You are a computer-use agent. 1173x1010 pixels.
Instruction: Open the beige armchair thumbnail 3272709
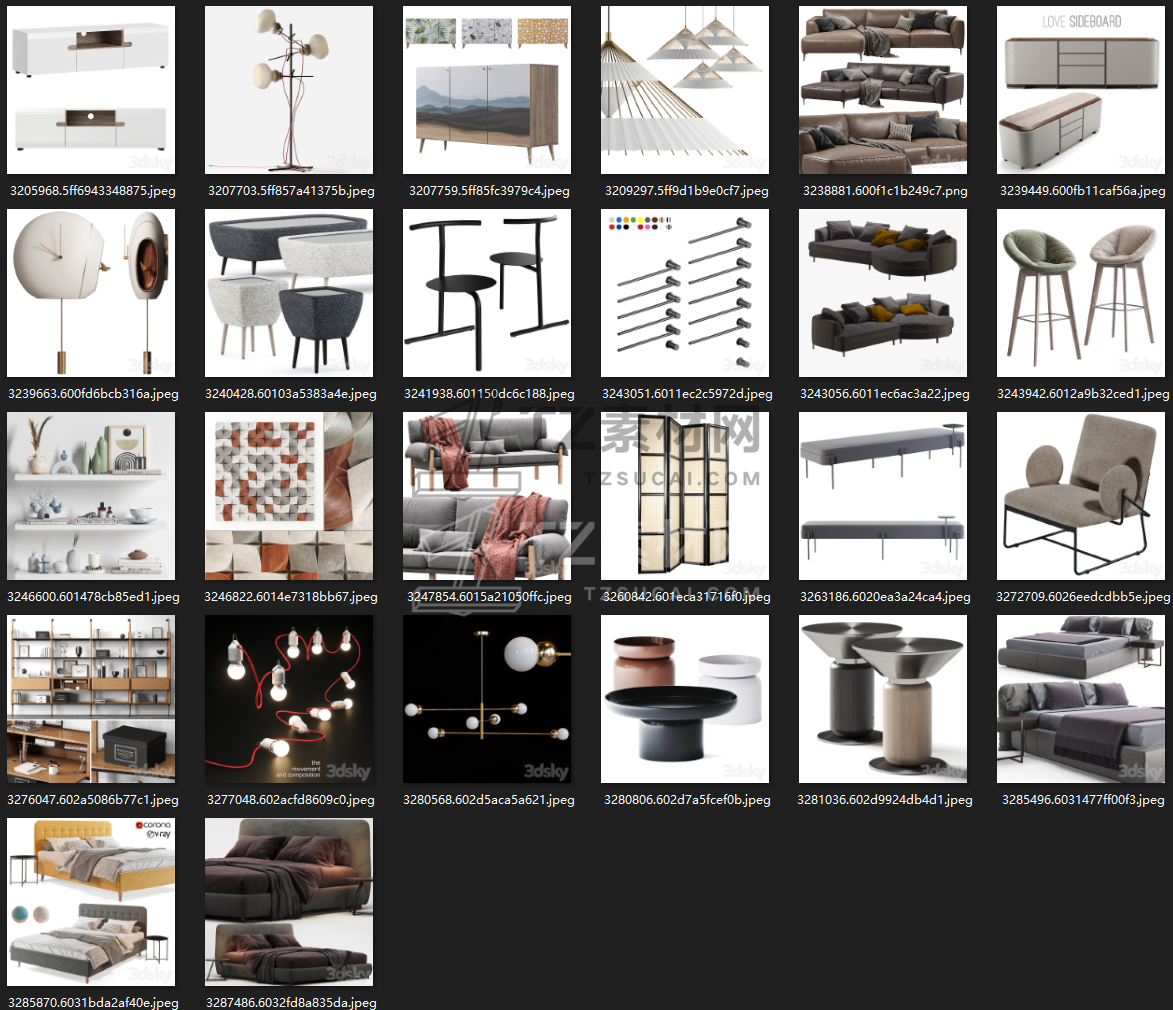1081,496
